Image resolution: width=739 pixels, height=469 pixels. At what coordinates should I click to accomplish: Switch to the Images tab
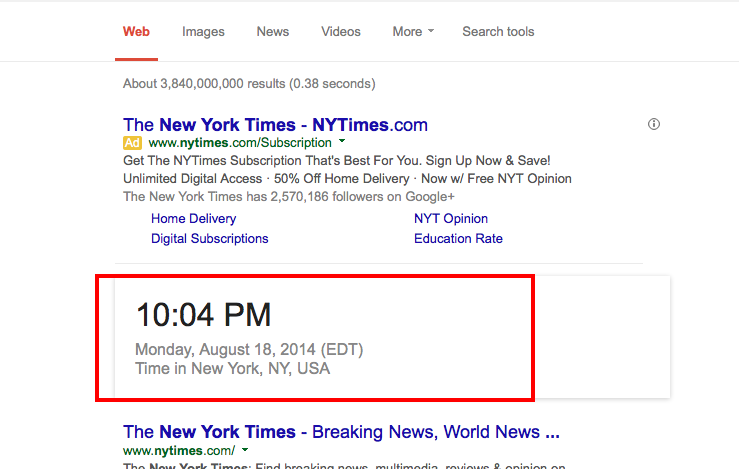click(x=203, y=32)
